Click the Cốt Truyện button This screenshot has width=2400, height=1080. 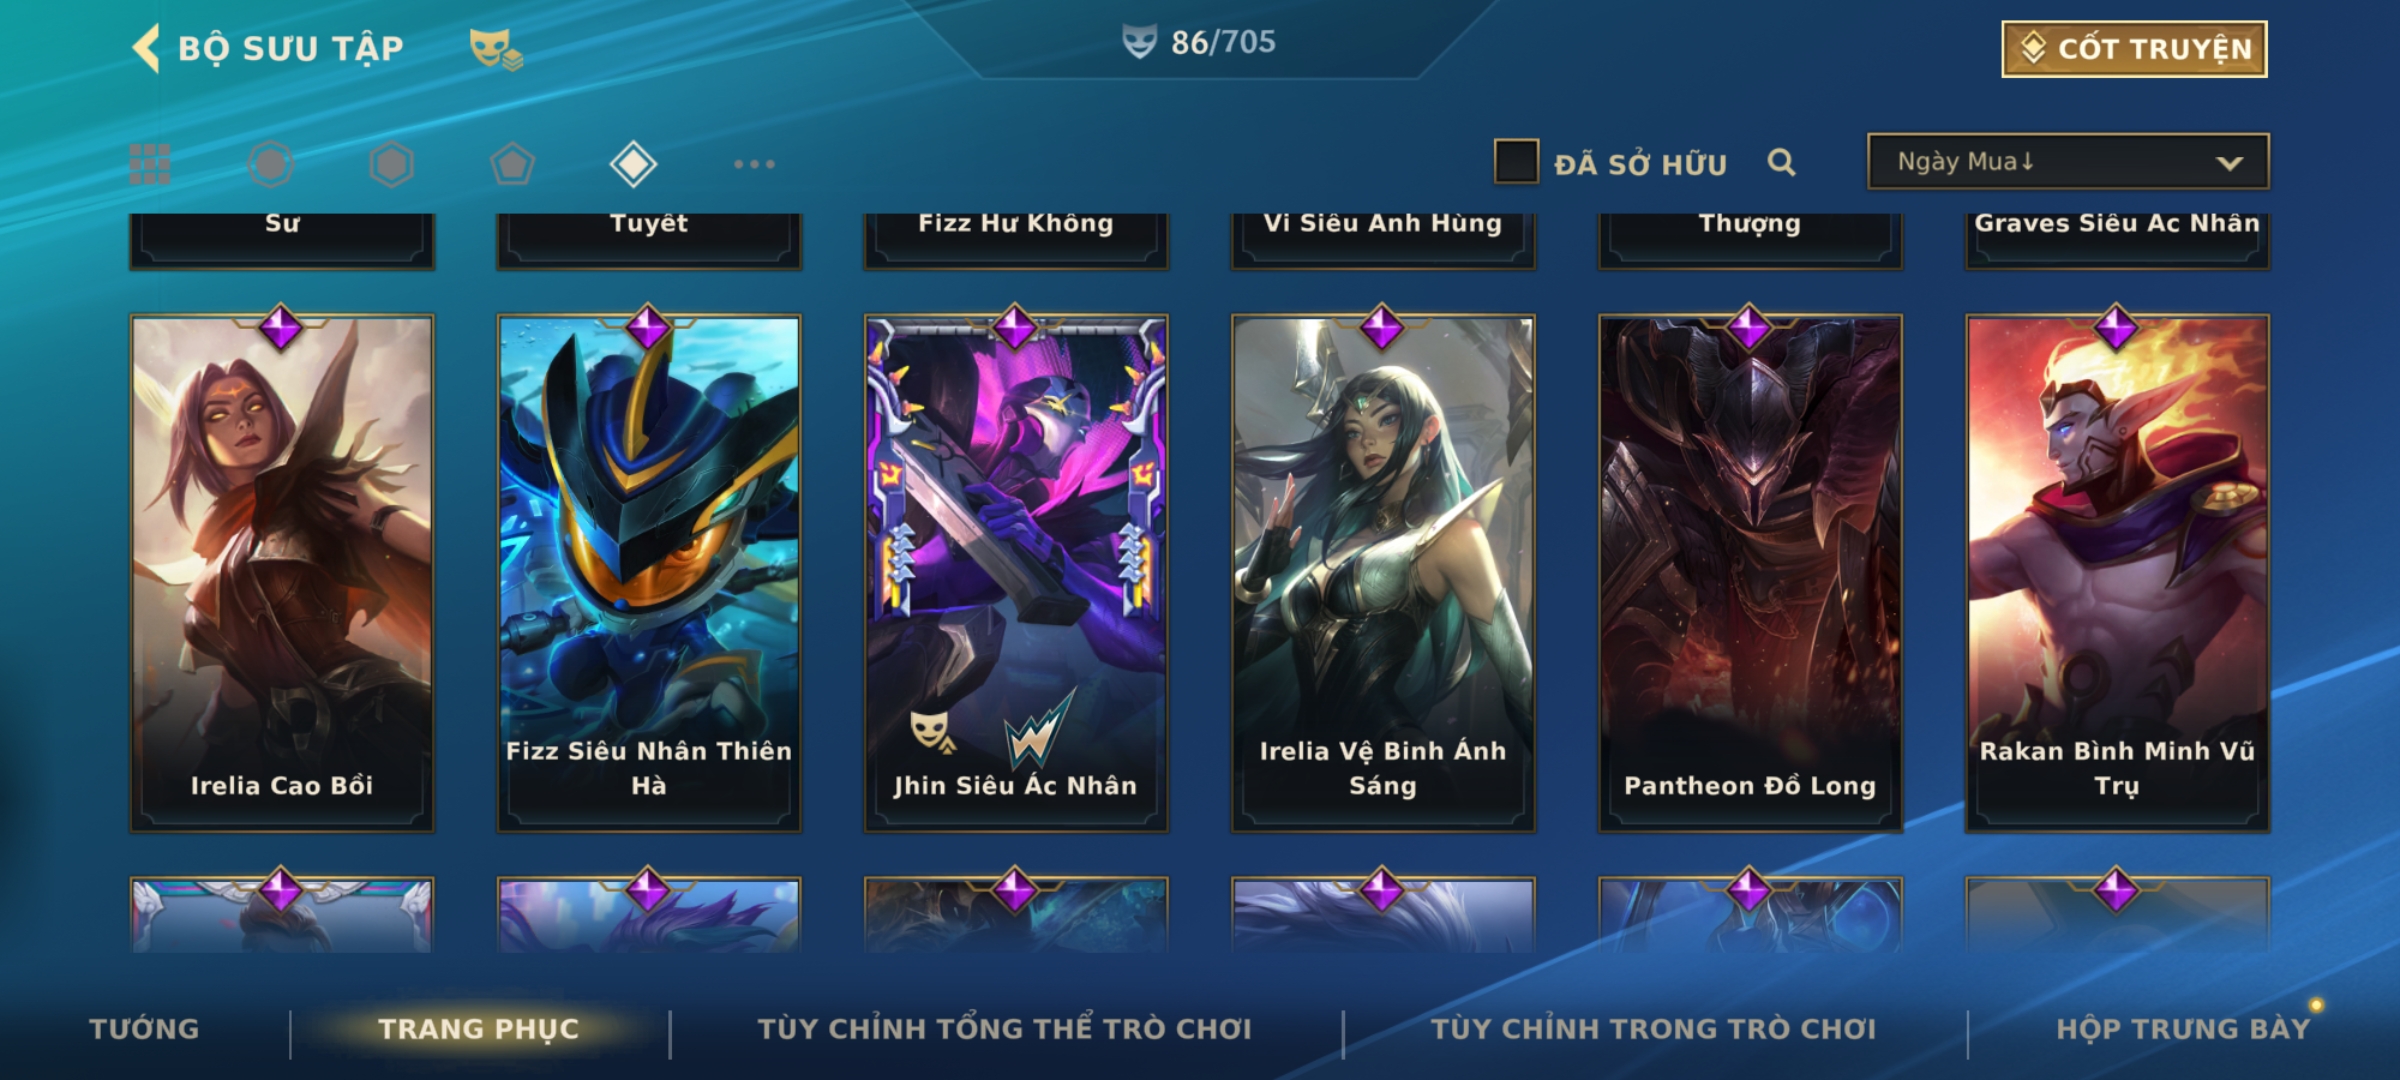(x=2134, y=49)
